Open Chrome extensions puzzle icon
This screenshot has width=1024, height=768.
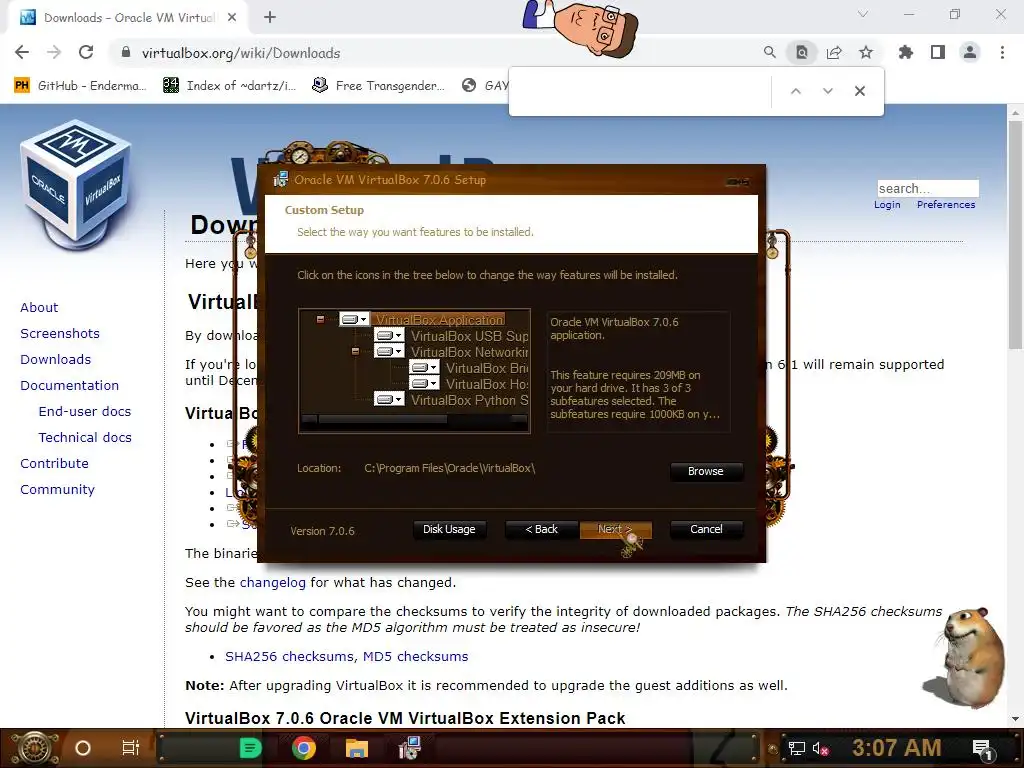[906, 52]
